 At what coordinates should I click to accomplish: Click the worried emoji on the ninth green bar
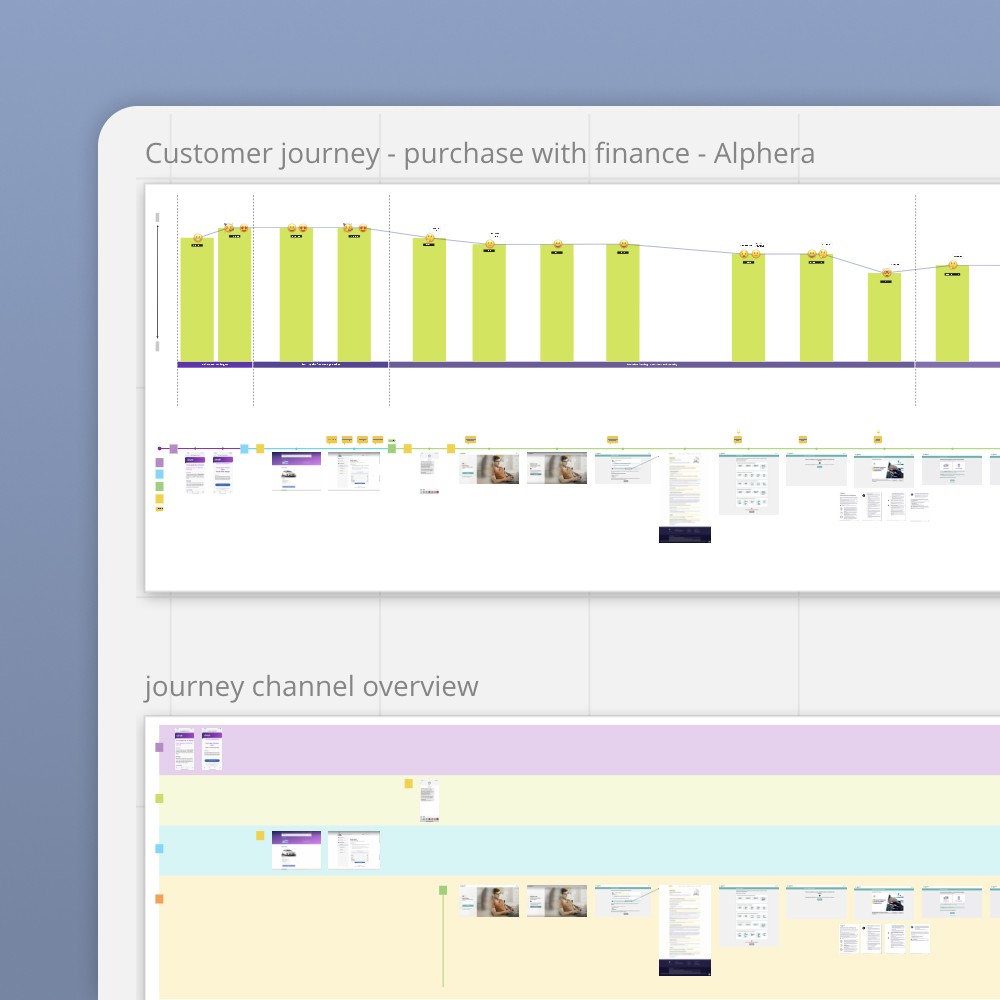(x=744, y=254)
